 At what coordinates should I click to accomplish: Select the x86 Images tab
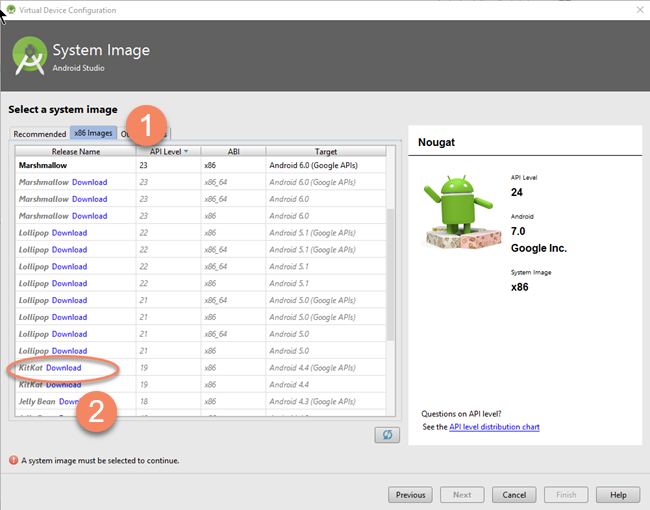(93, 133)
